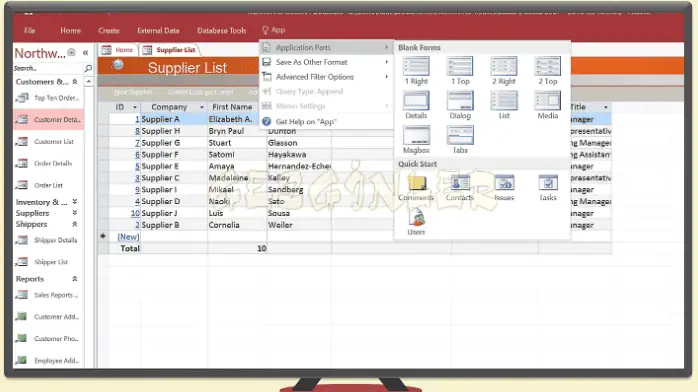Click the navigation pane search magnifier icon
Screen dimensions: 698x392
click(88, 68)
